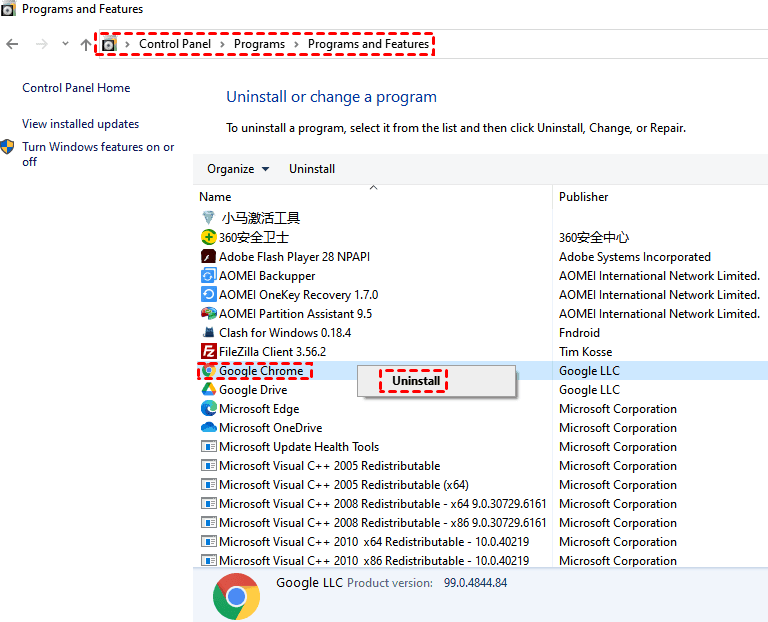This screenshot has width=768, height=622.
Task: Expand chevron between Control Panel and Programs
Action: coord(222,45)
